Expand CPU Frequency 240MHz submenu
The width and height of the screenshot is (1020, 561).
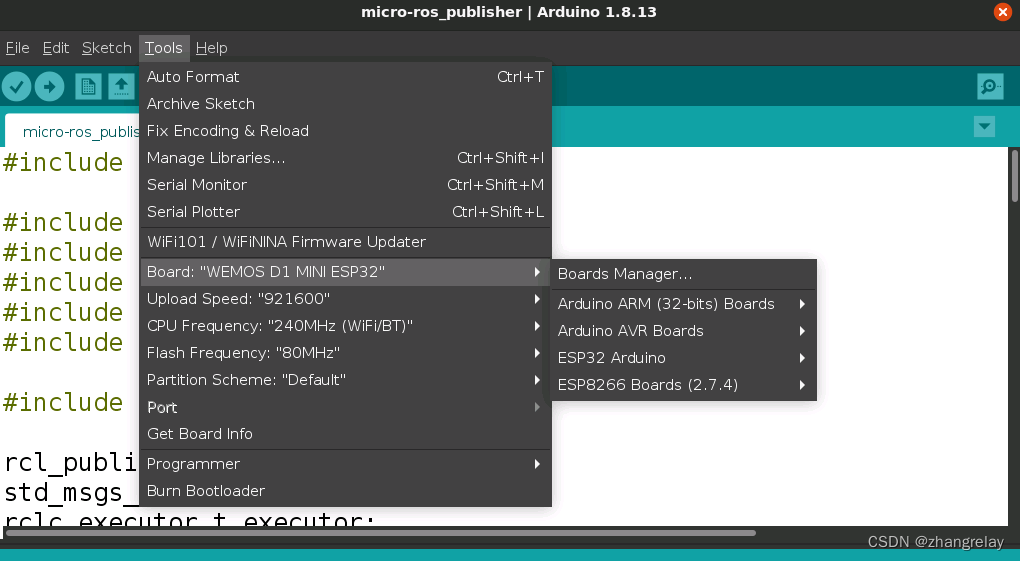(345, 326)
